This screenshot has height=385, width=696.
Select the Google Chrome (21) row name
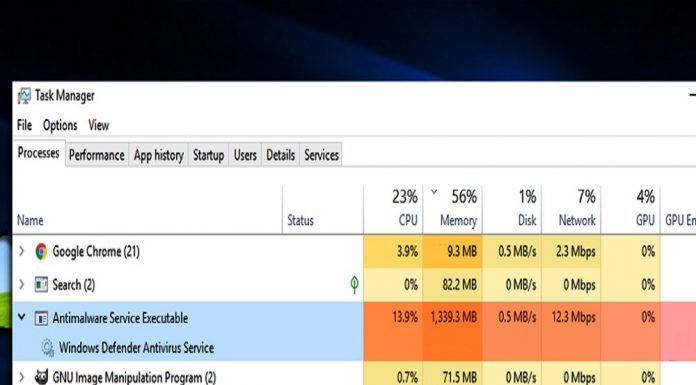click(96, 251)
